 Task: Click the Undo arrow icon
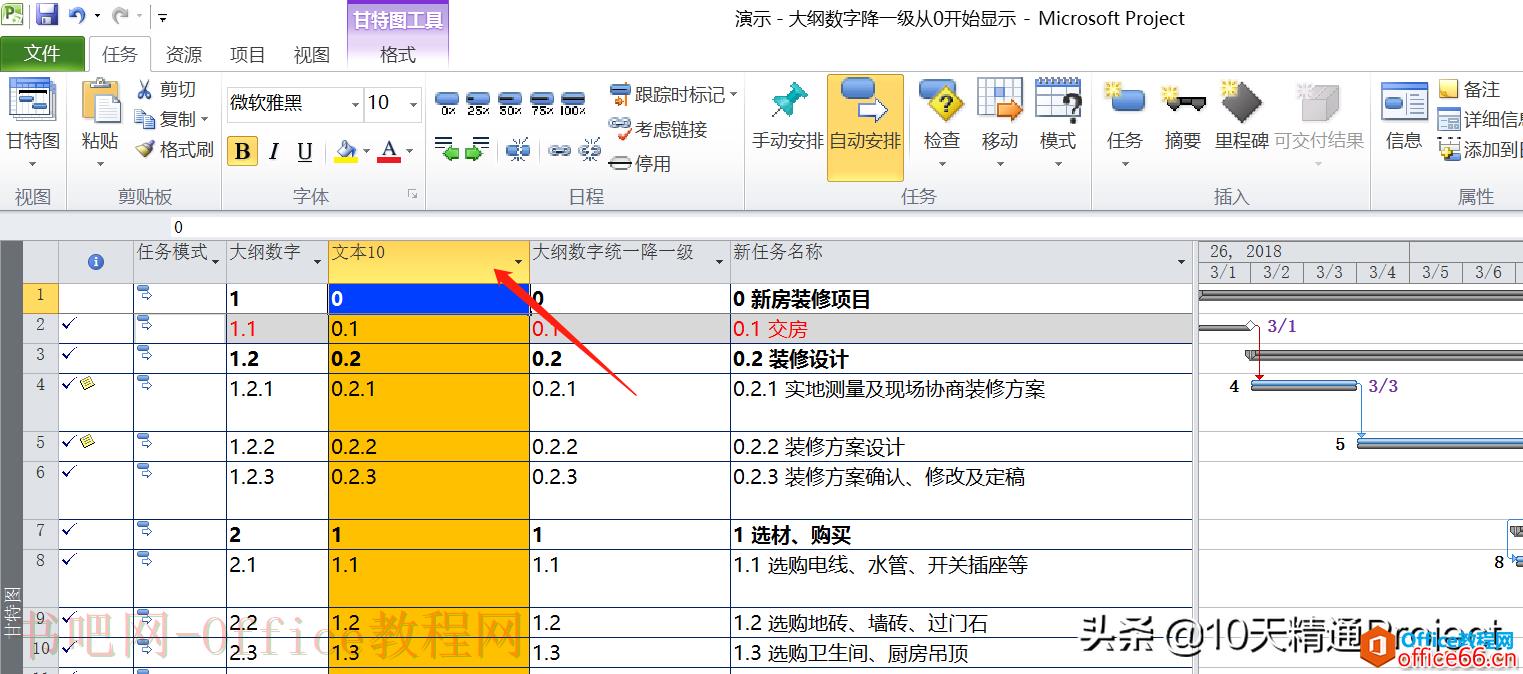coord(77,16)
